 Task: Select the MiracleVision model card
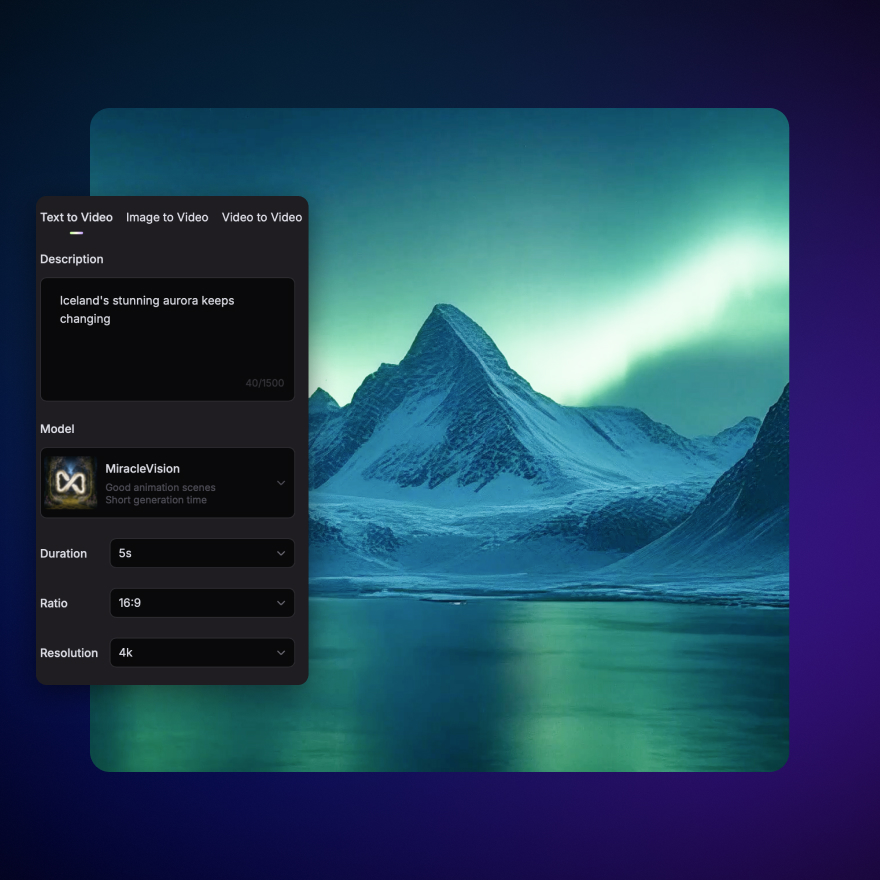pyautogui.click(x=167, y=482)
